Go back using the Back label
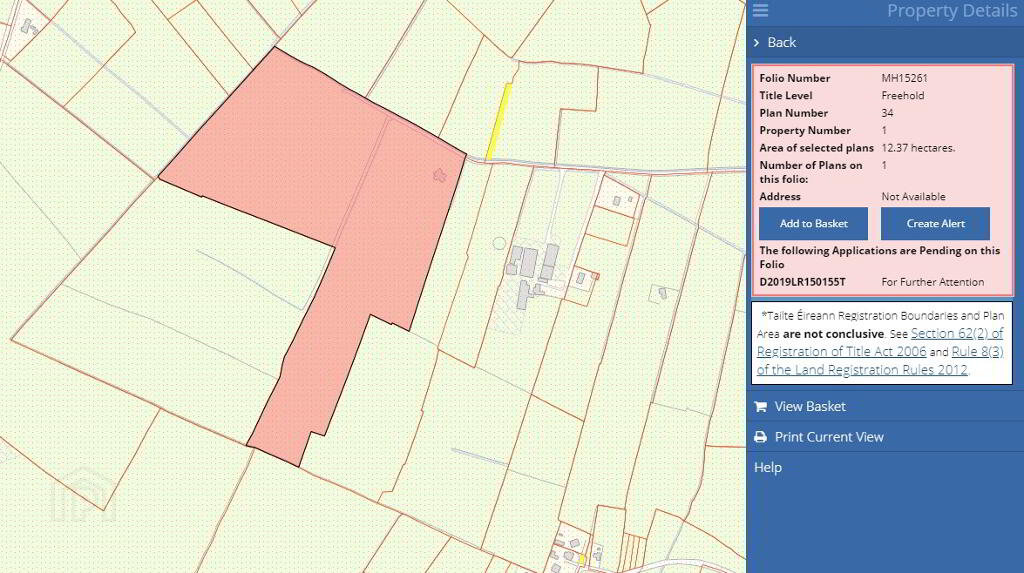This screenshot has width=1024, height=573. 782,42
